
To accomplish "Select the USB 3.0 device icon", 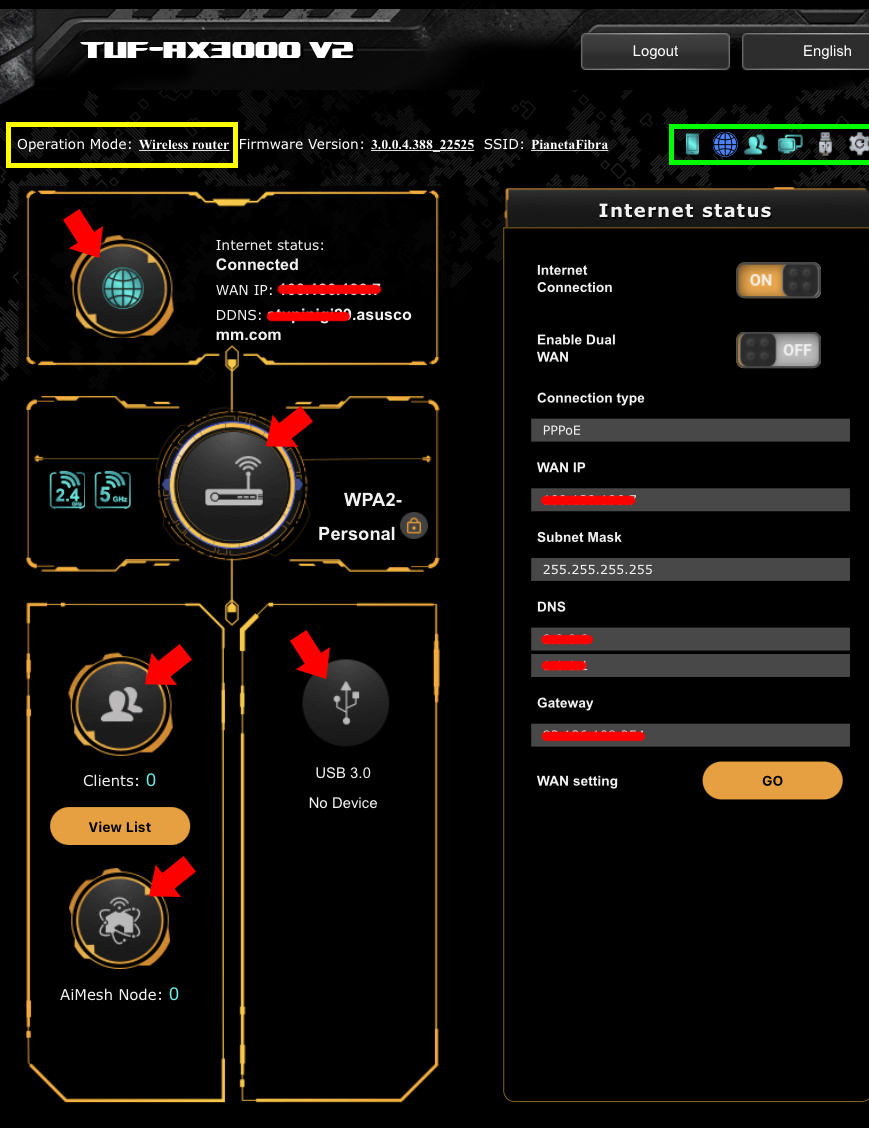I will tap(345, 703).
